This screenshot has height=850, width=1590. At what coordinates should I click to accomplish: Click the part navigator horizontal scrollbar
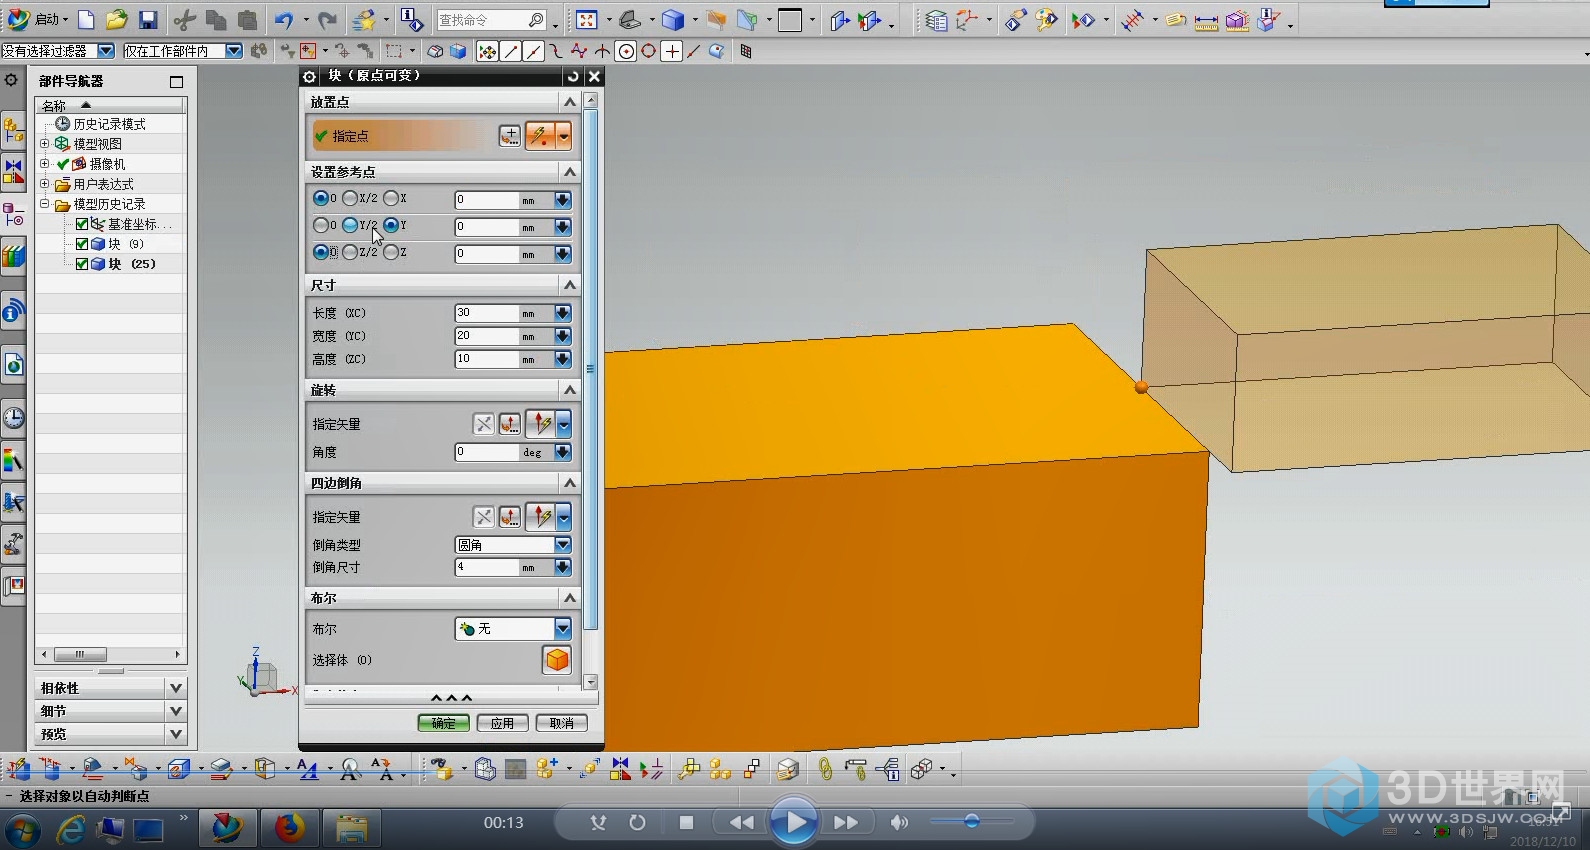[x=81, y=655]
